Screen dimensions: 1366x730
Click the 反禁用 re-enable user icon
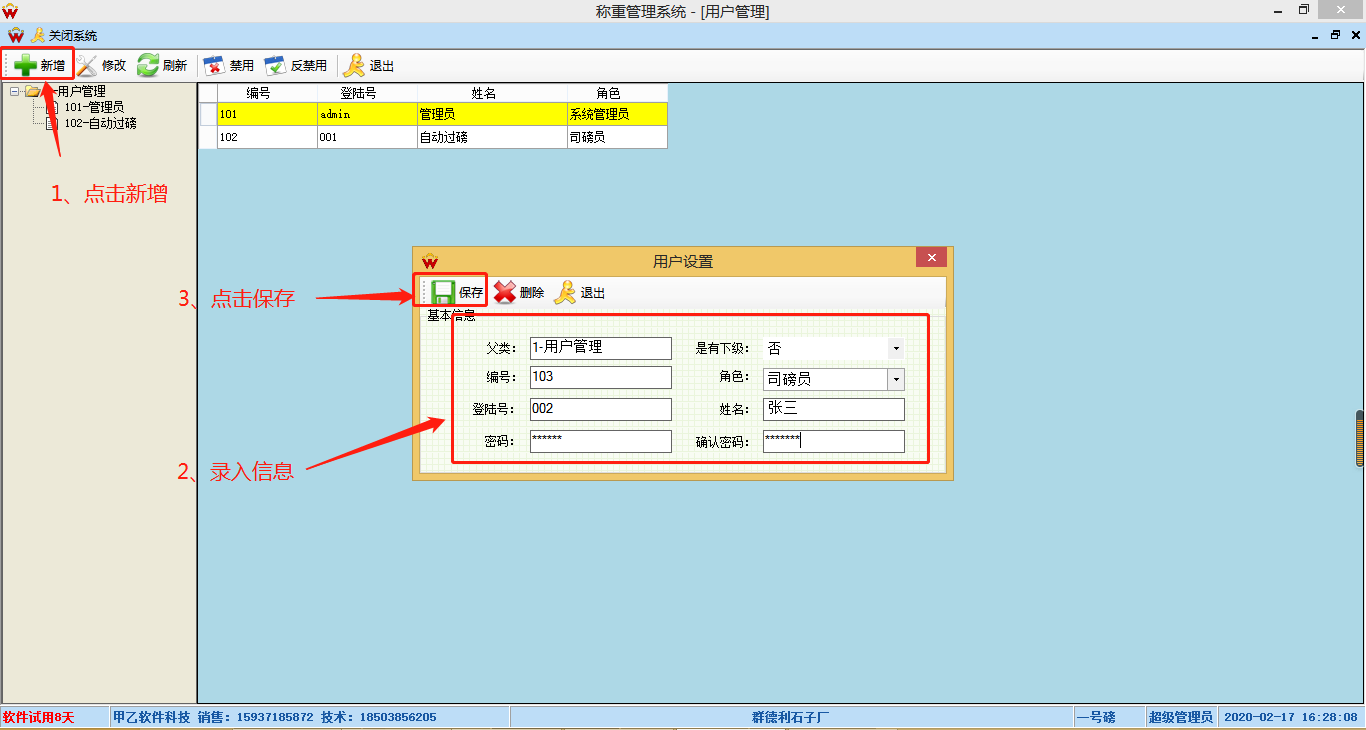coord(276,66)
